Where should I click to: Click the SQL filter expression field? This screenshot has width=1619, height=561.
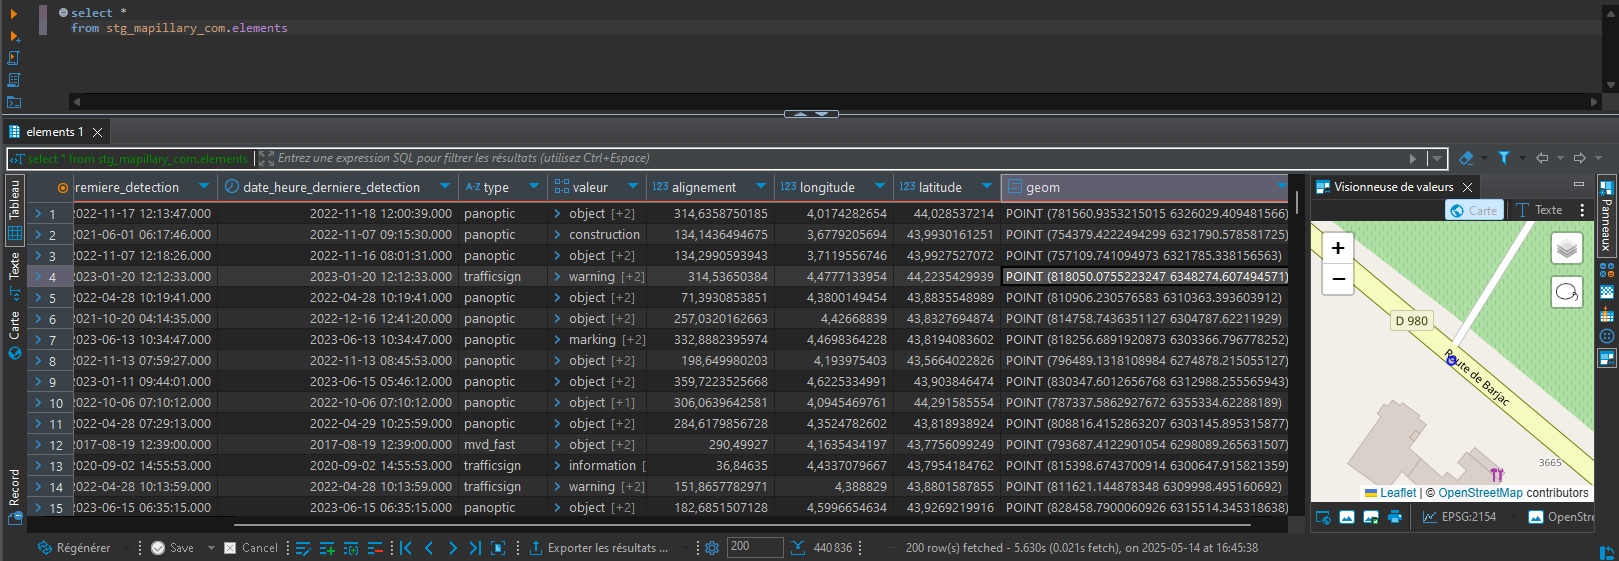tap(838, 158)
